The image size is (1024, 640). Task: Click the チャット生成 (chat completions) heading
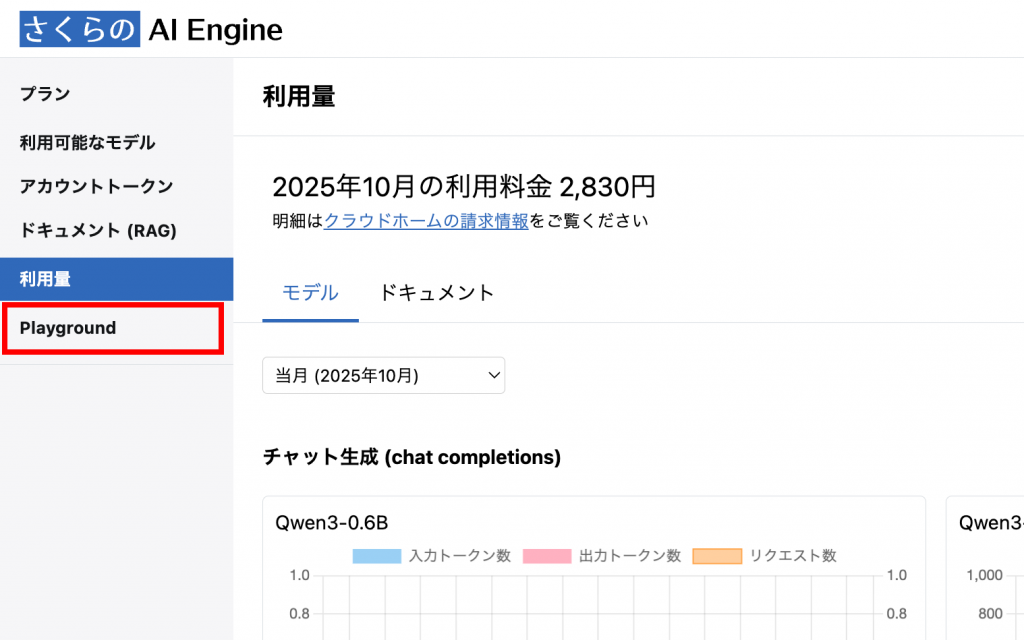pos(411,457)
